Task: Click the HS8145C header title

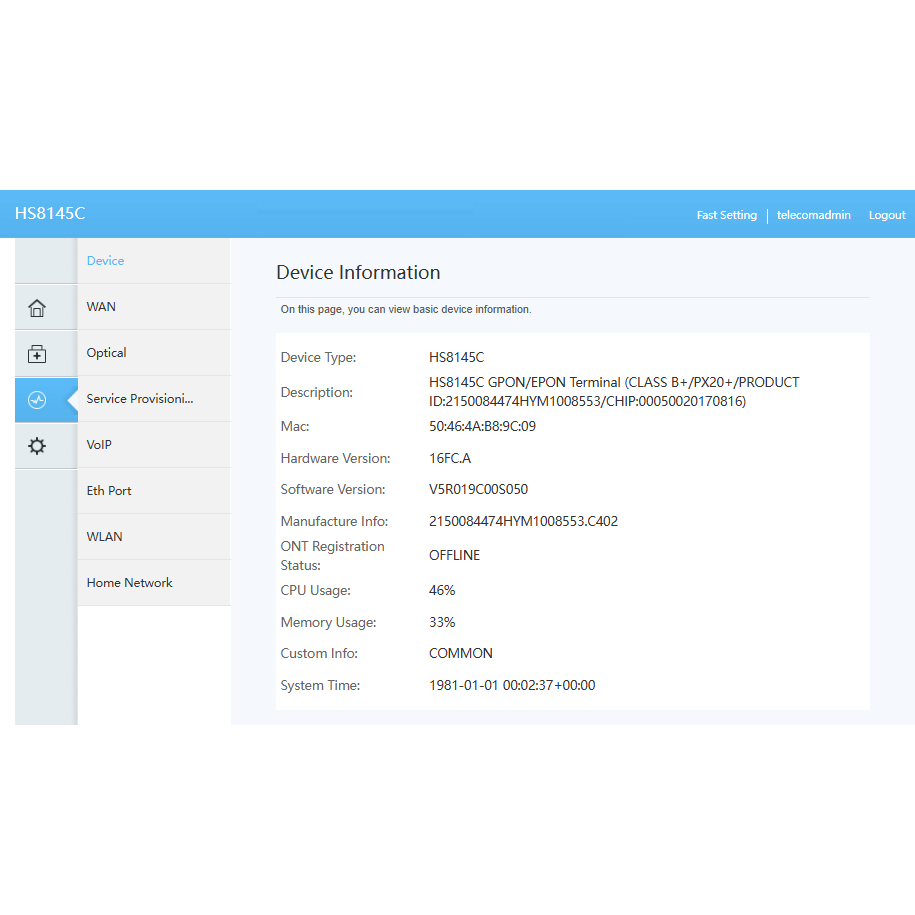Action: [50, 214]
